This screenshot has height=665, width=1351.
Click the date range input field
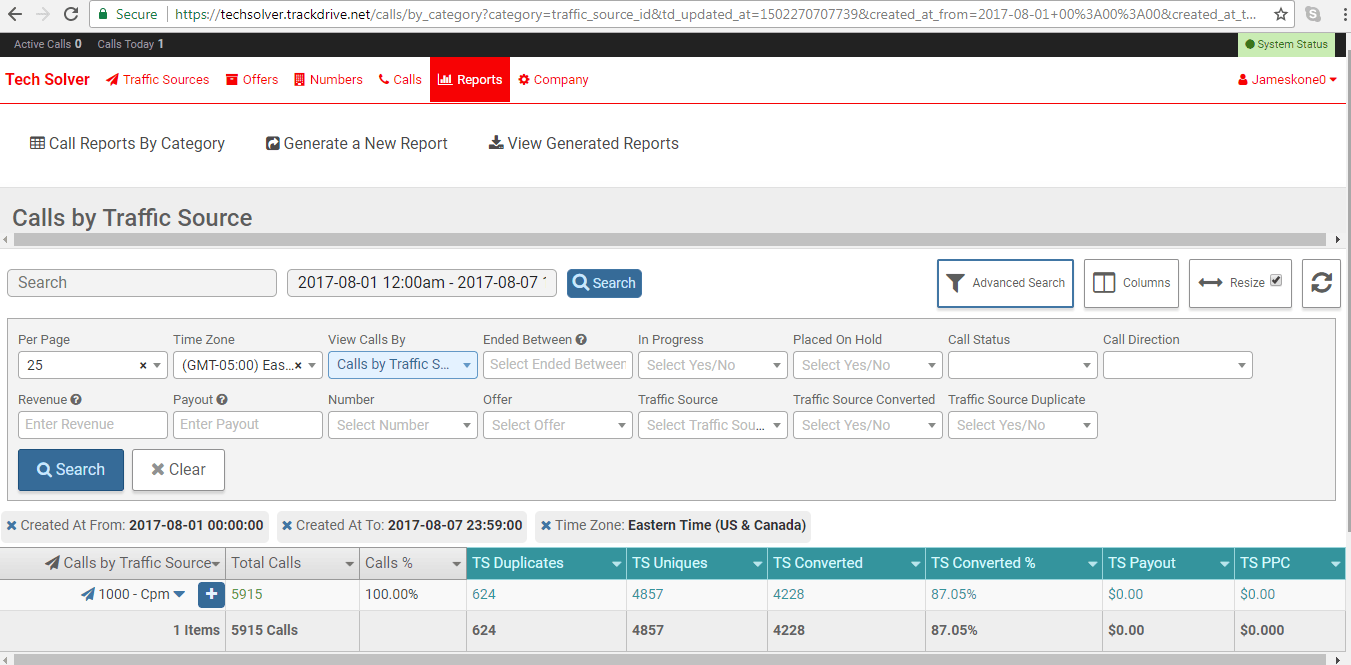coord(422,283)
